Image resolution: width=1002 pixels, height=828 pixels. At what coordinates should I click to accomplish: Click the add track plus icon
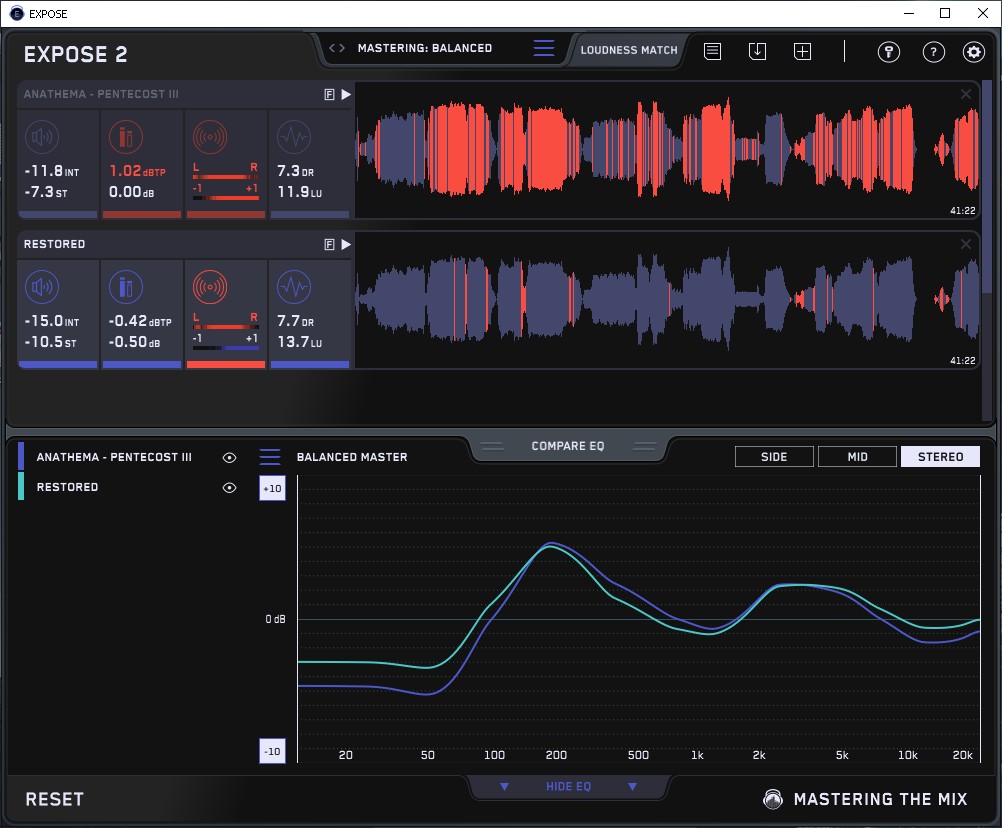pyautogui.click(x=802, y=51)
